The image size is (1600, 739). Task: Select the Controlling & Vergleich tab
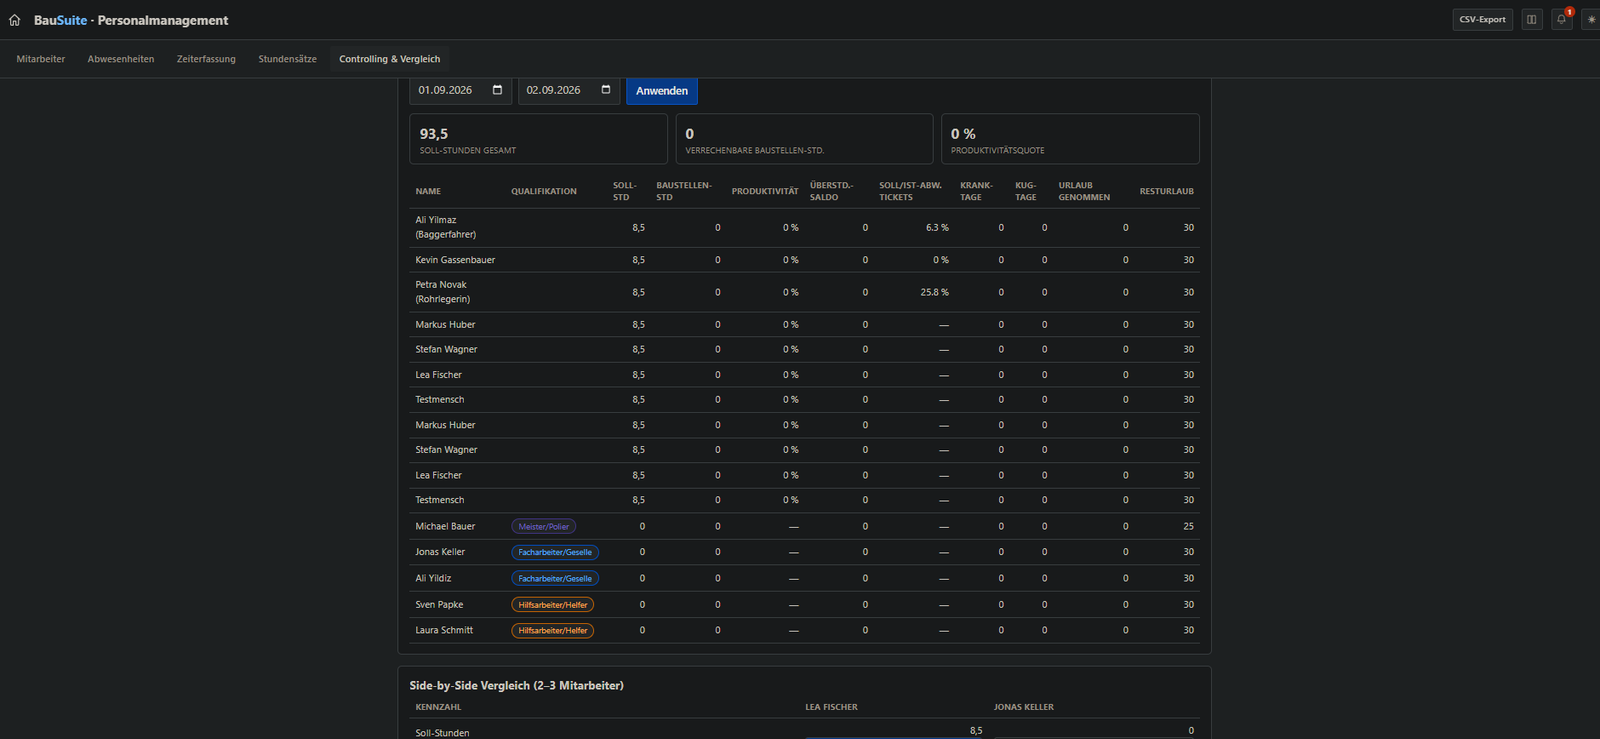point(389,59)
